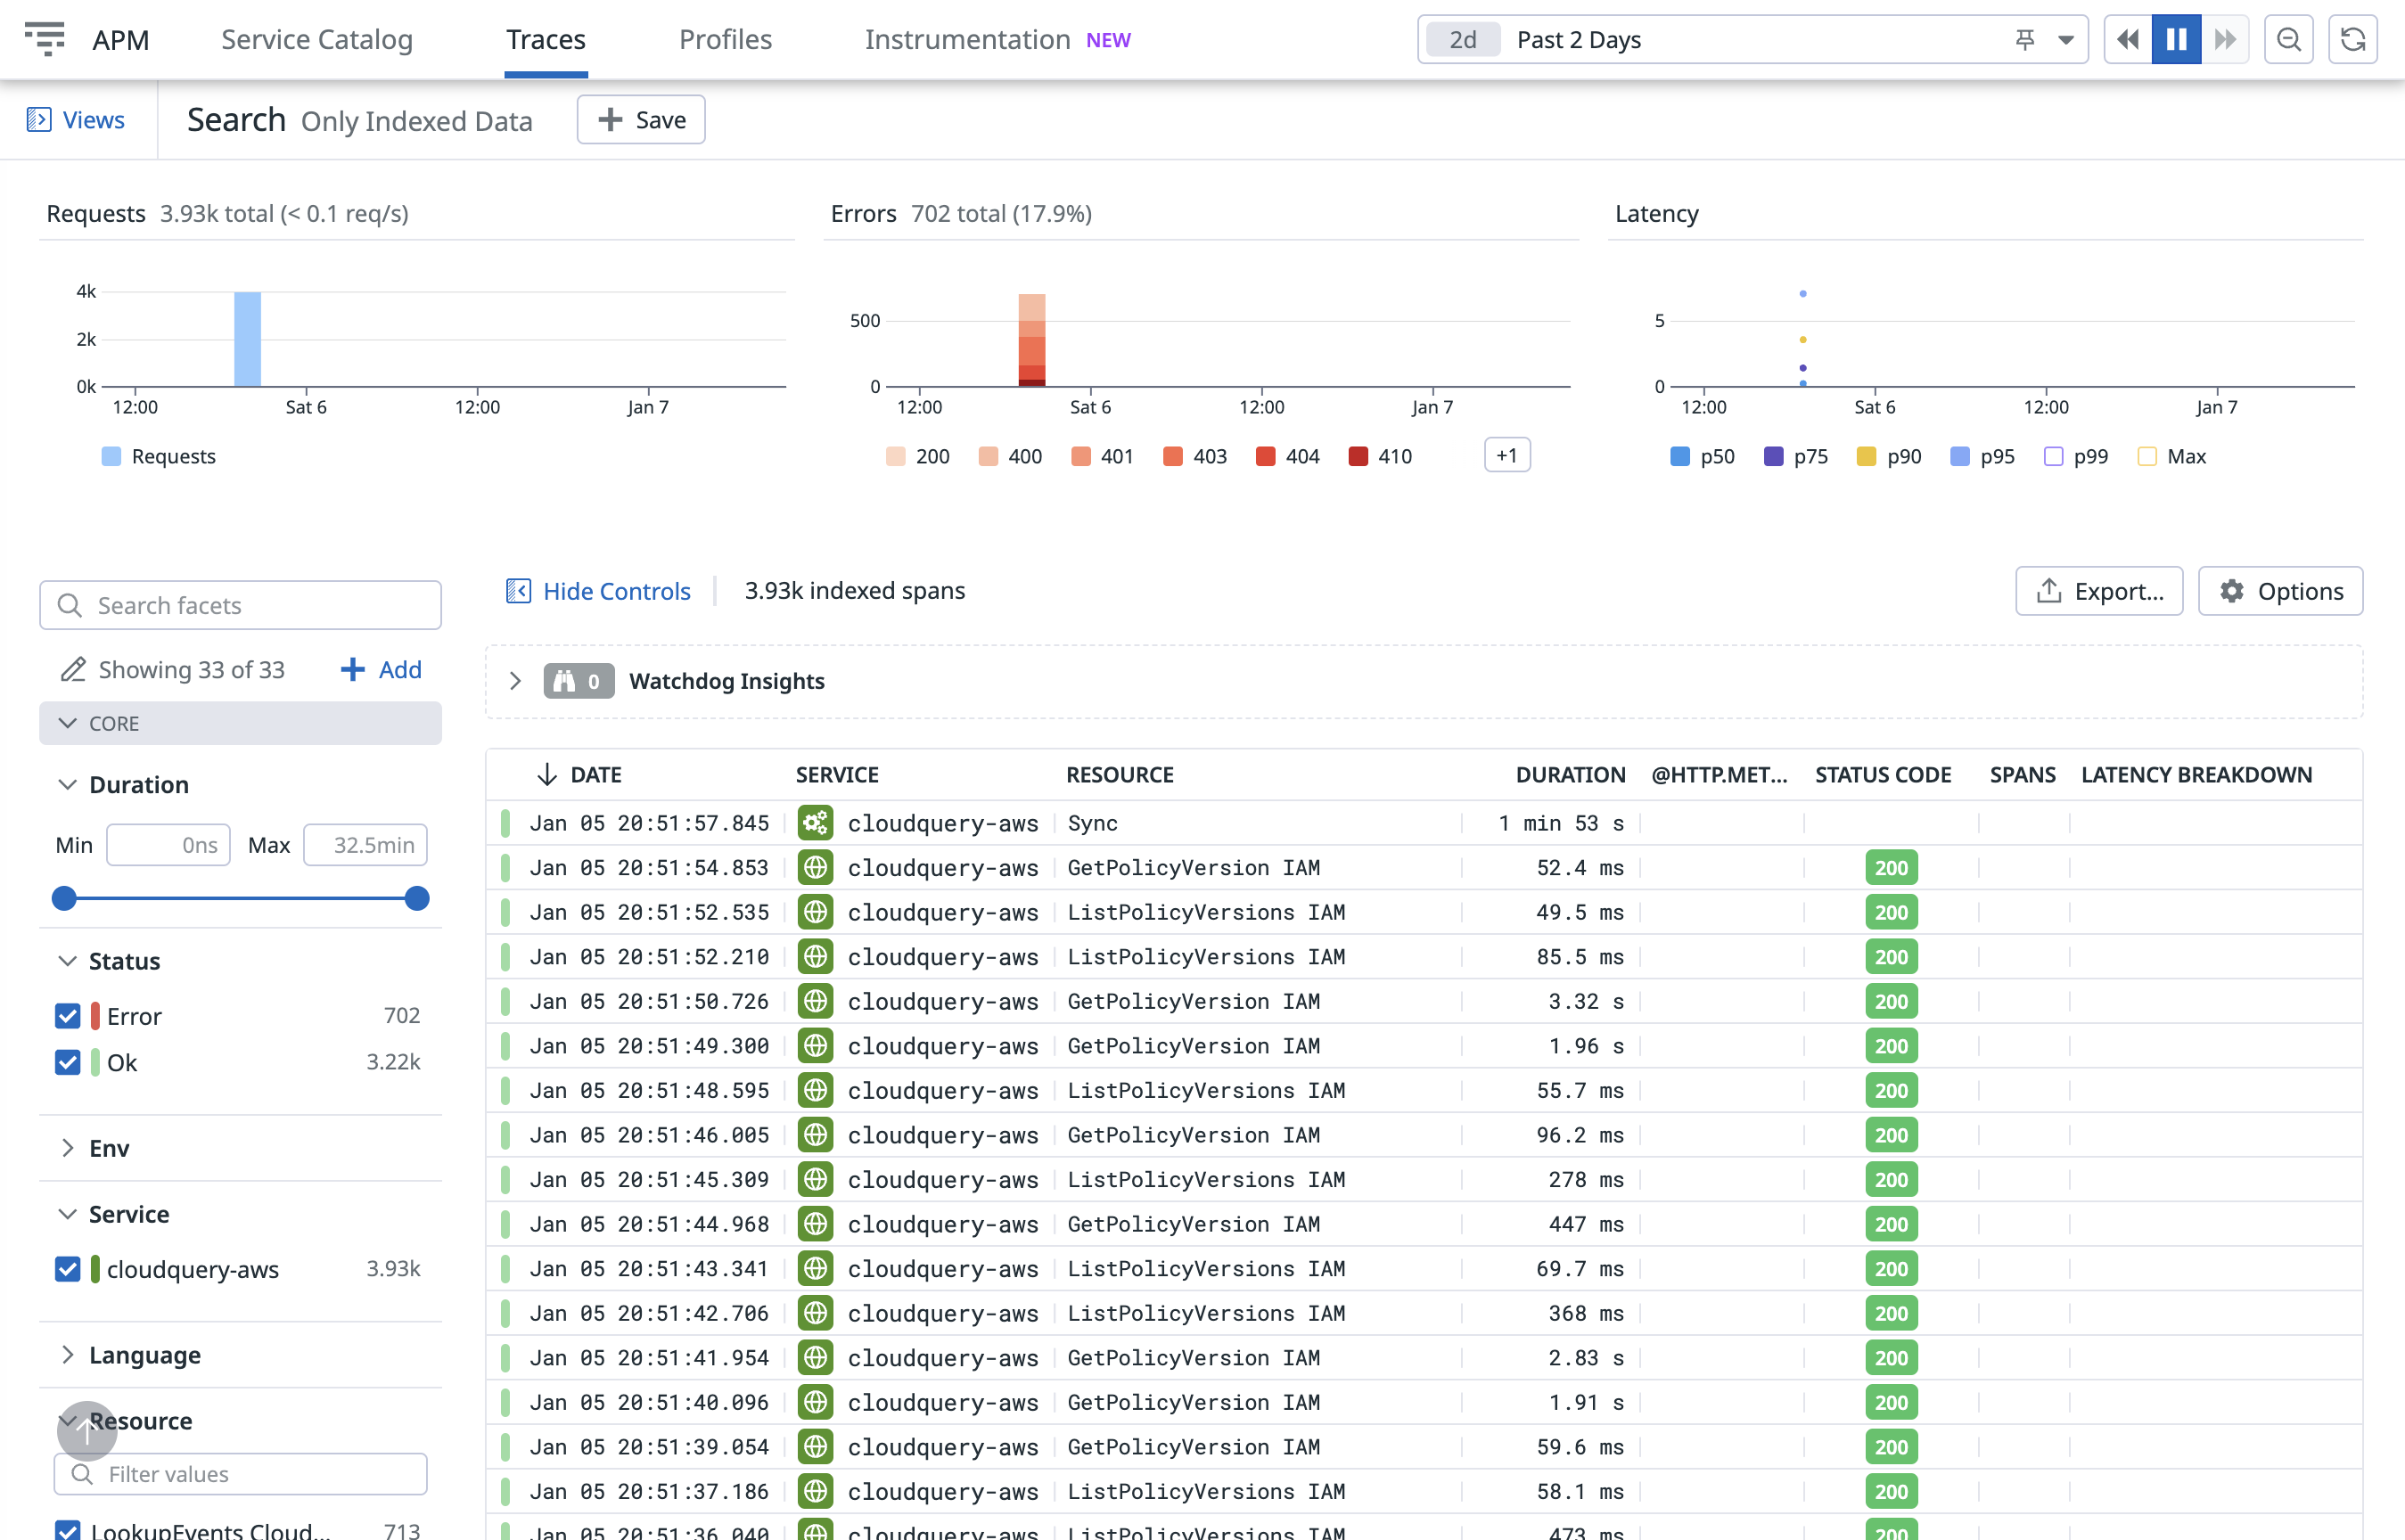Expand the Language facet
Screen dimensions: 2405x1540
tap(67, 1355)
